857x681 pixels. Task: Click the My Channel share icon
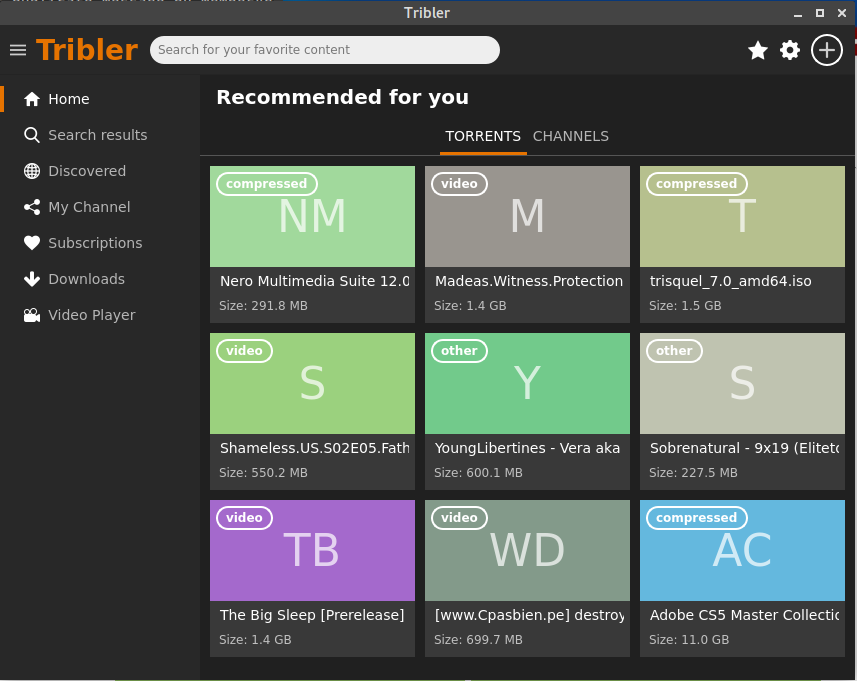click(x=32, y=207)
